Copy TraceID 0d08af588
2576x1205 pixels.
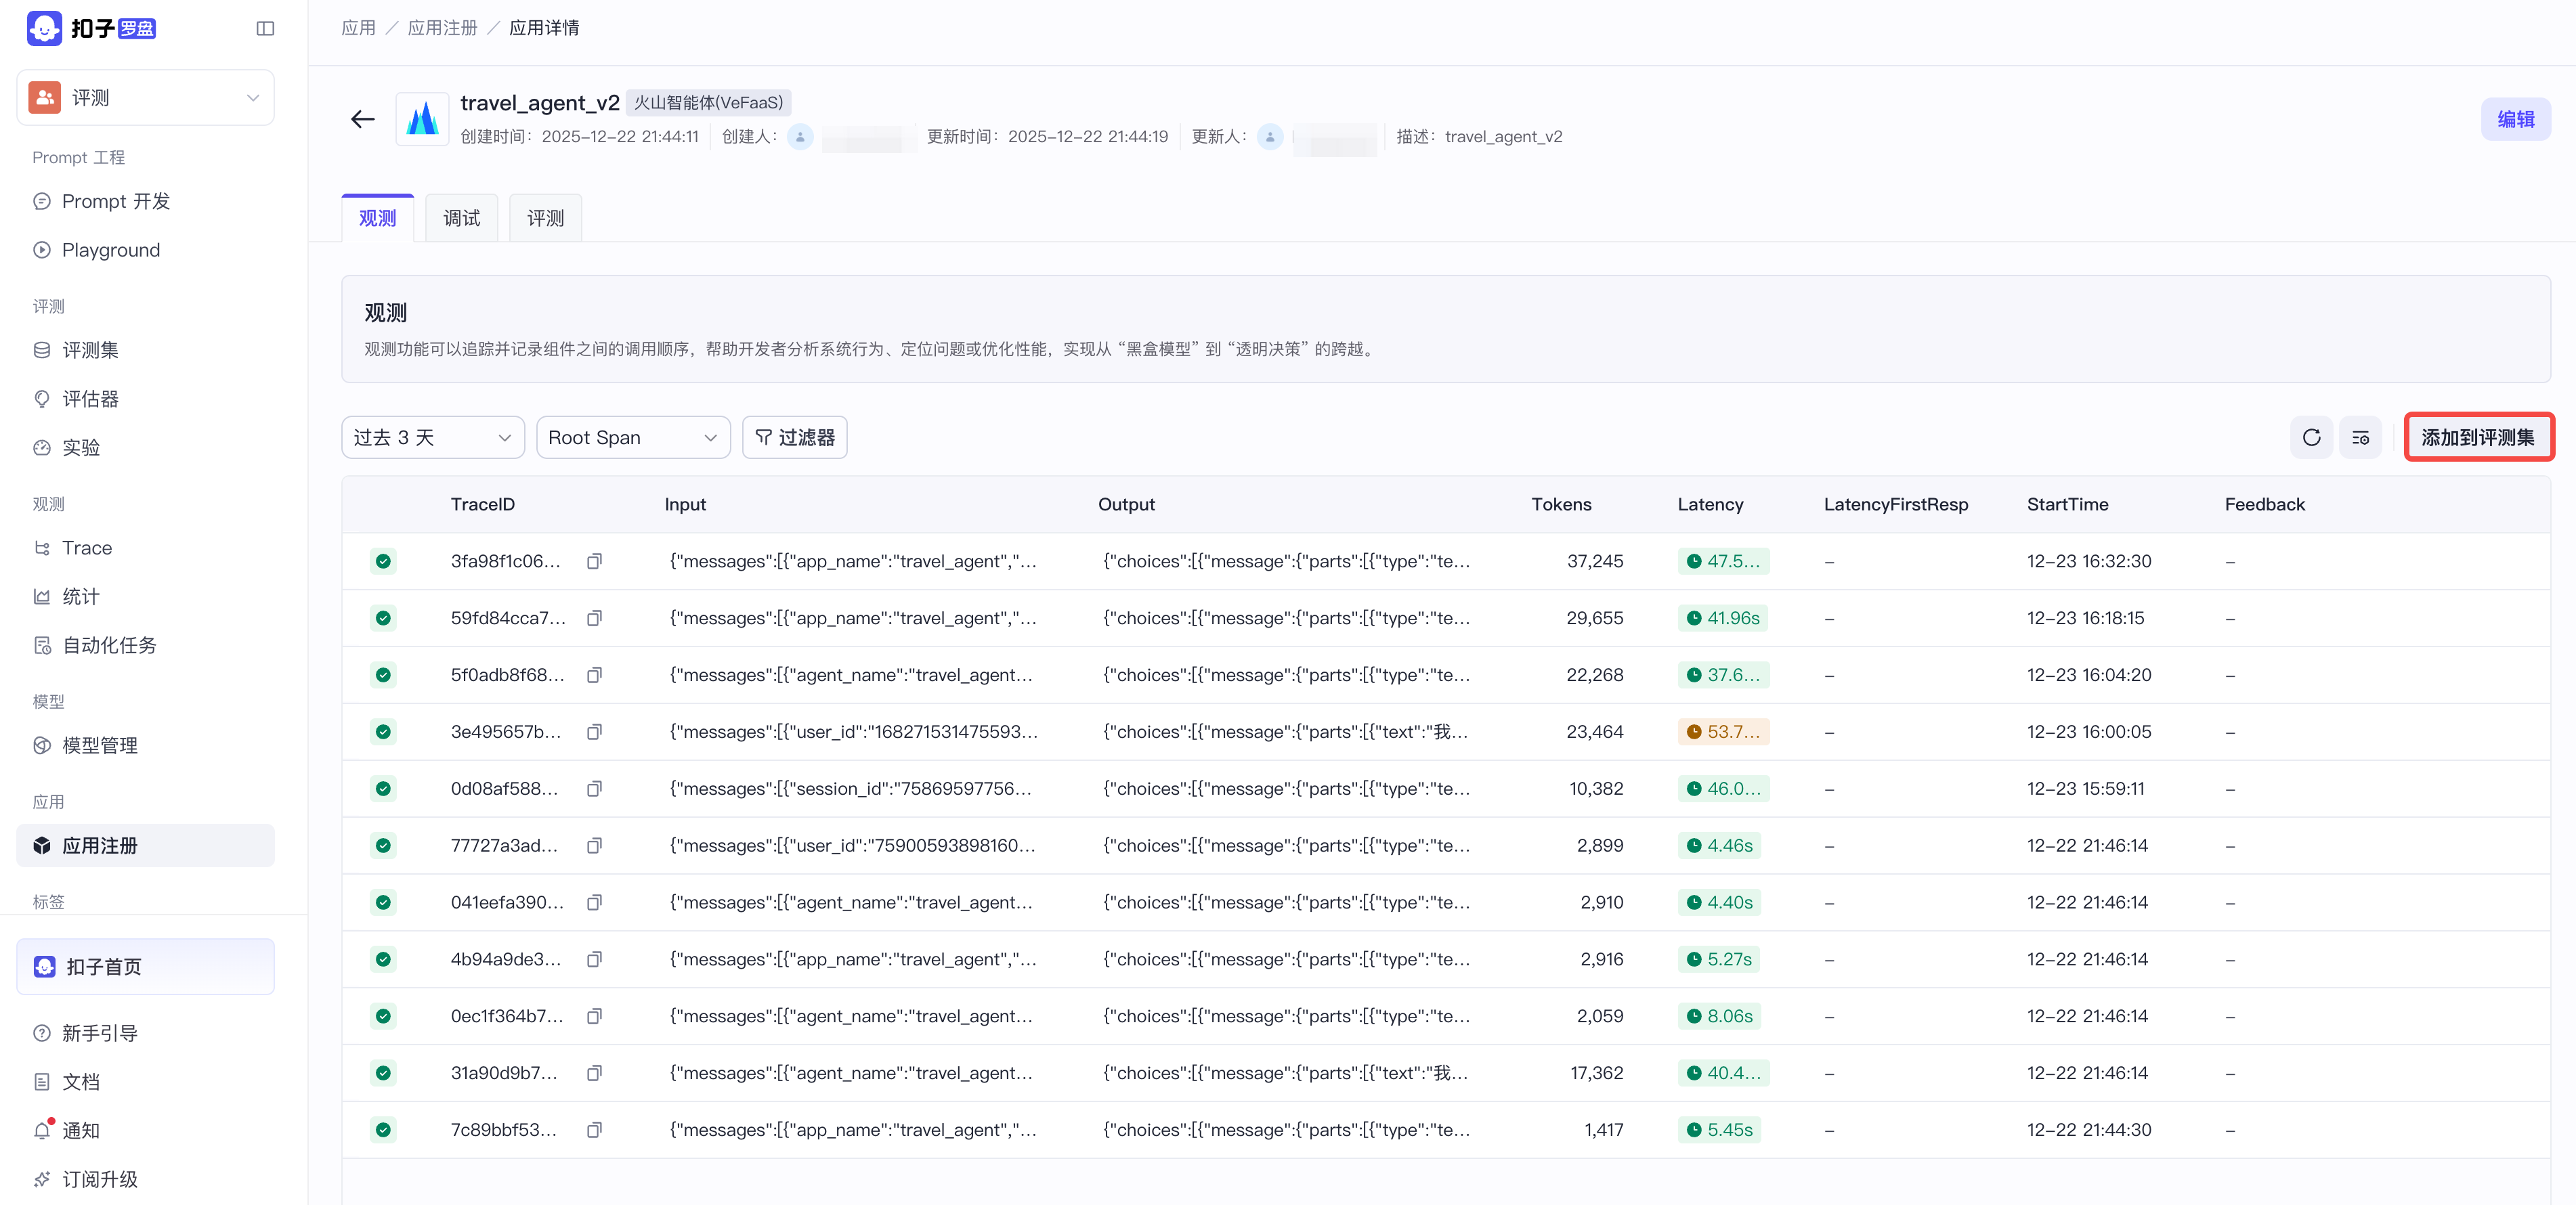coord(594,789)
